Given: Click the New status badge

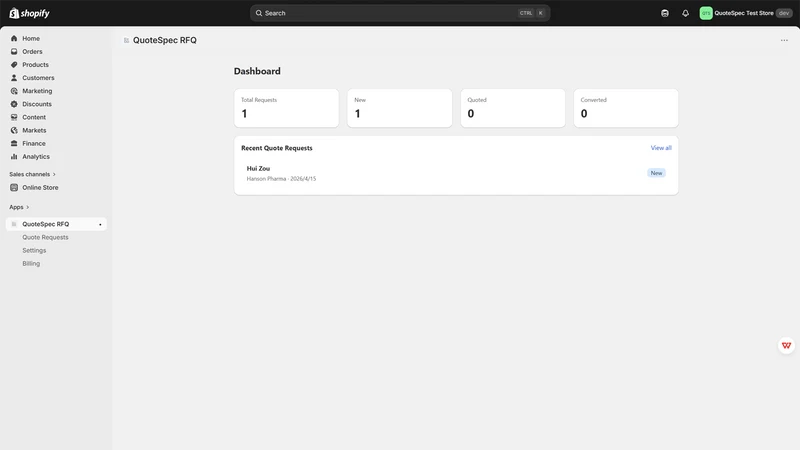Looking at the screenshot, I should click(x=656, y=173).
